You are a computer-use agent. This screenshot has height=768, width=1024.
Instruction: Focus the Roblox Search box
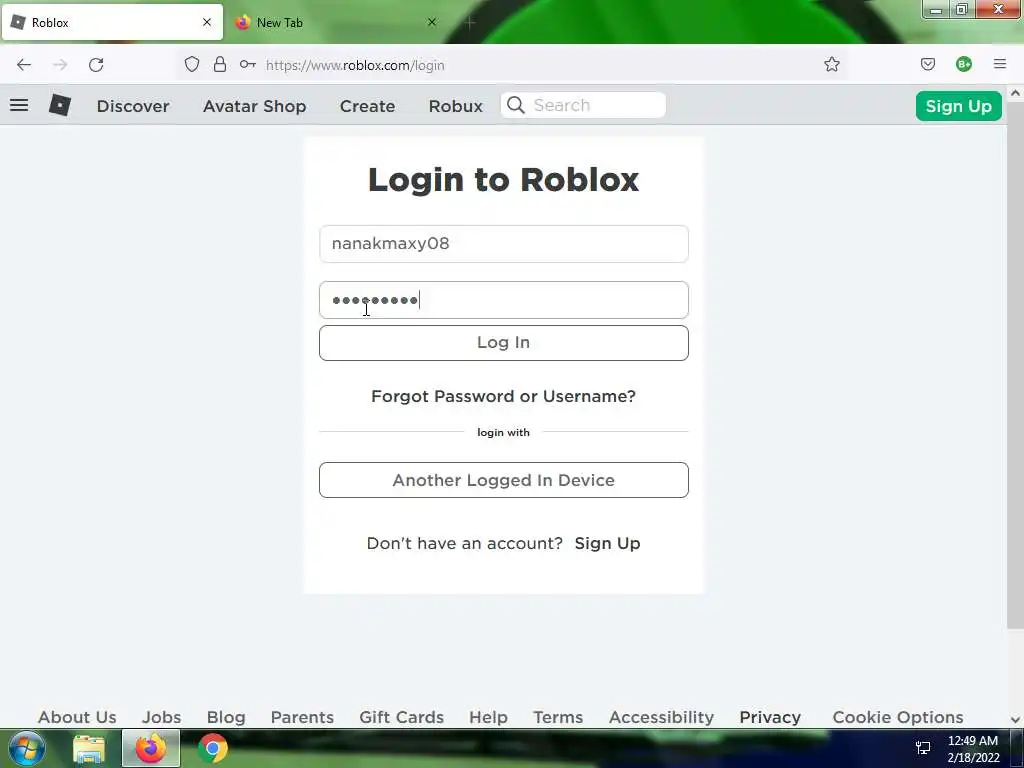point(583,105)
